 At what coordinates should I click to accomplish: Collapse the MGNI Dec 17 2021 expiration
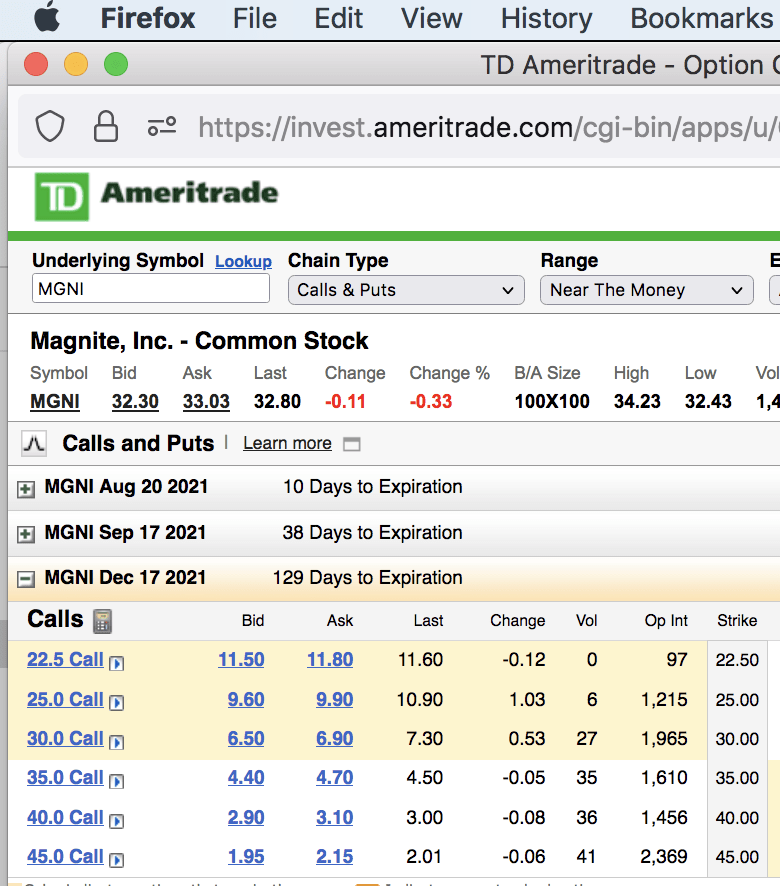coord(26,579)
